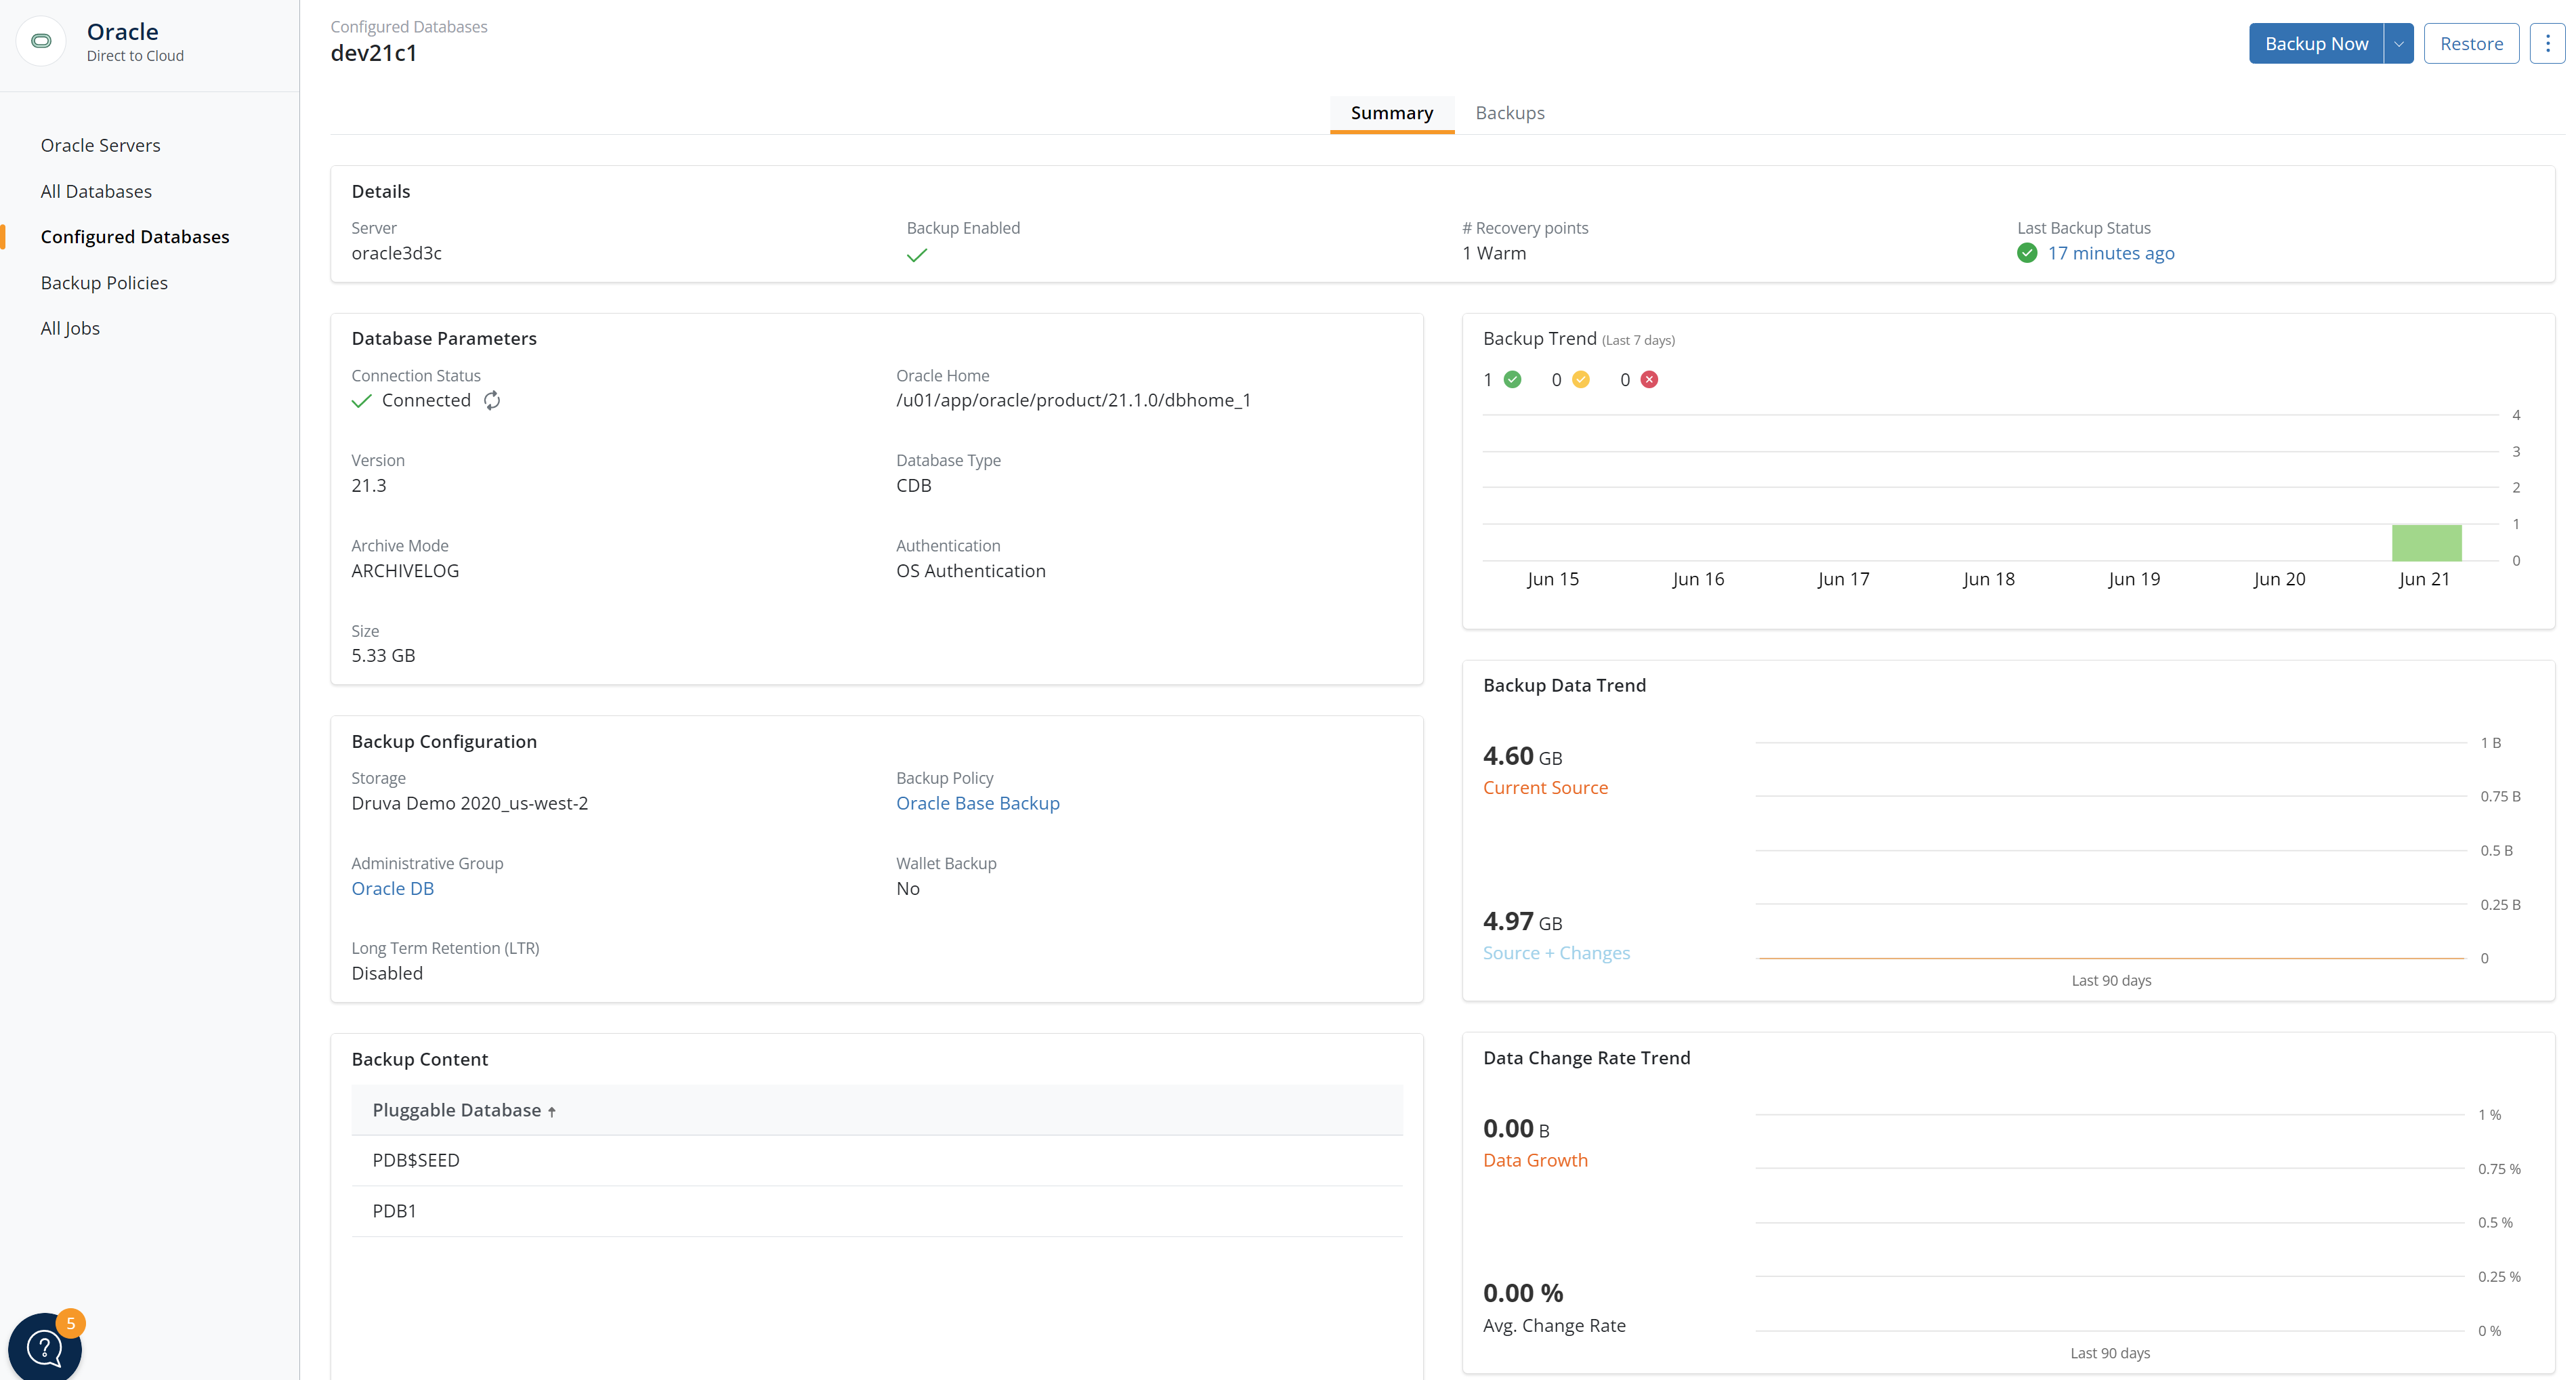
Task: Click the Backup Enabled checkmark
Action: tap(917, 255)
